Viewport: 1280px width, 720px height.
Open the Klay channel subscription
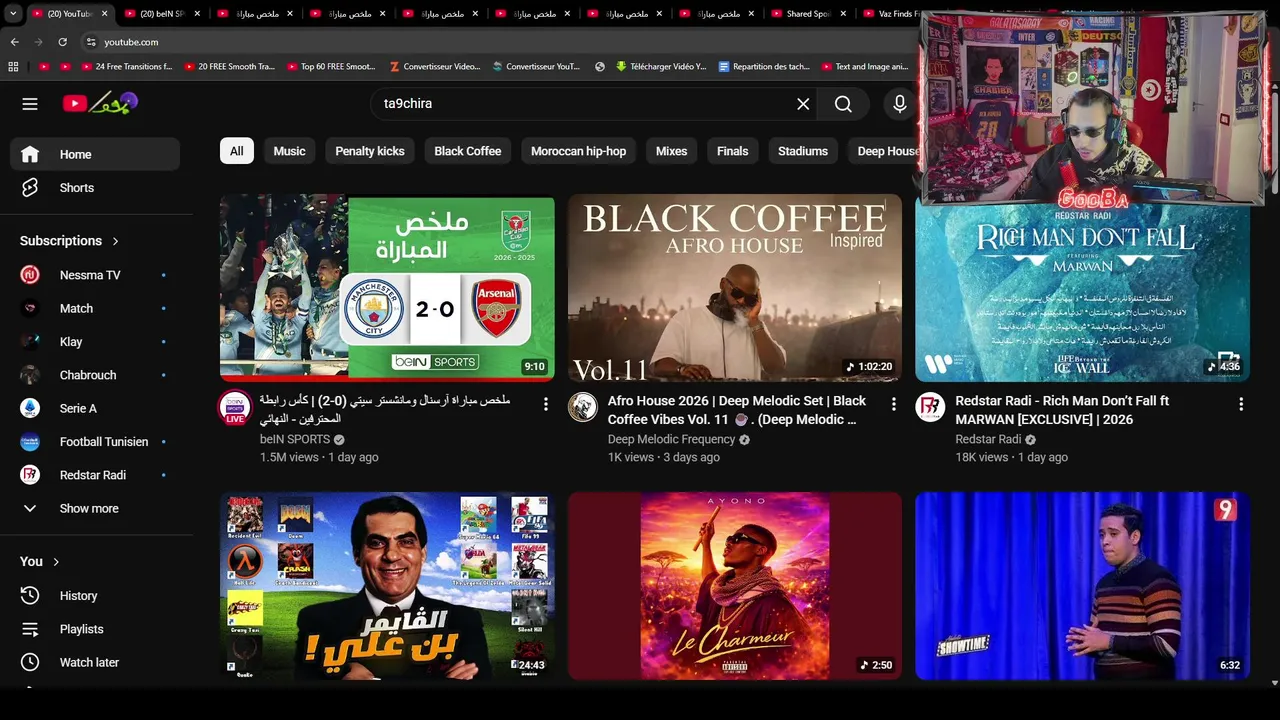pyautogui.click(x=95, y=342)
